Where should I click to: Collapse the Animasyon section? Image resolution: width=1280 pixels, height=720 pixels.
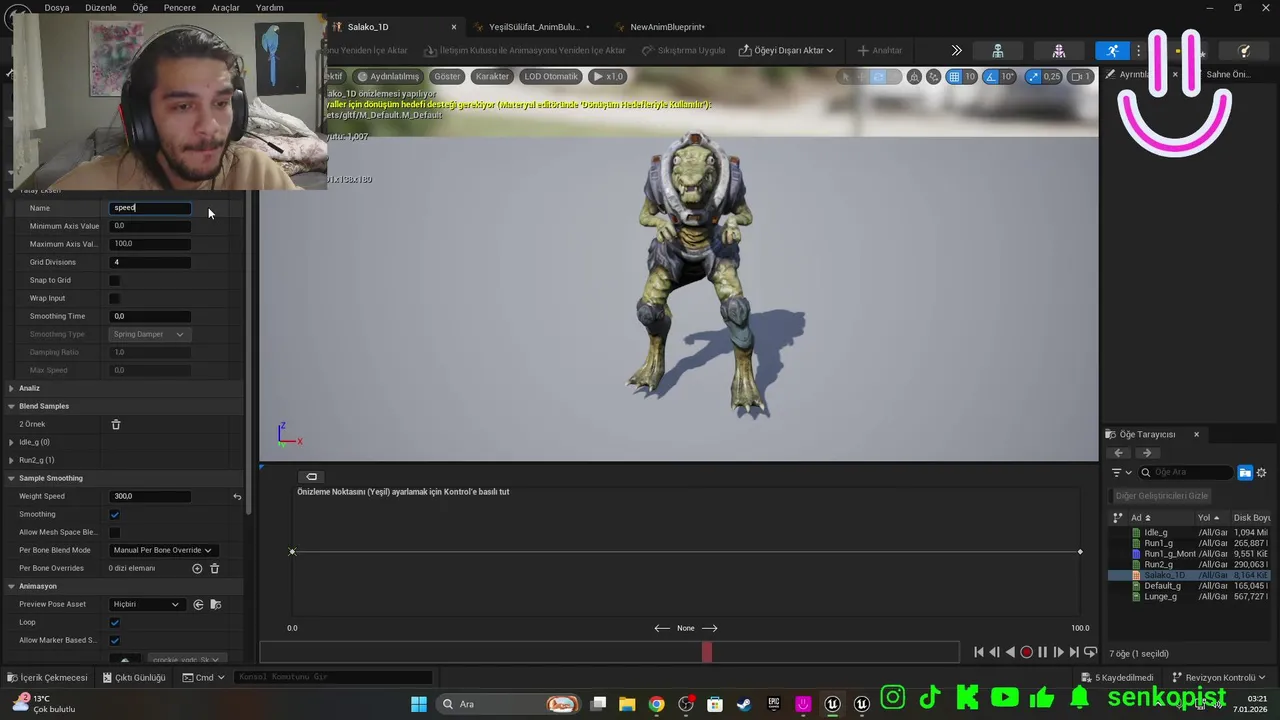11,586
